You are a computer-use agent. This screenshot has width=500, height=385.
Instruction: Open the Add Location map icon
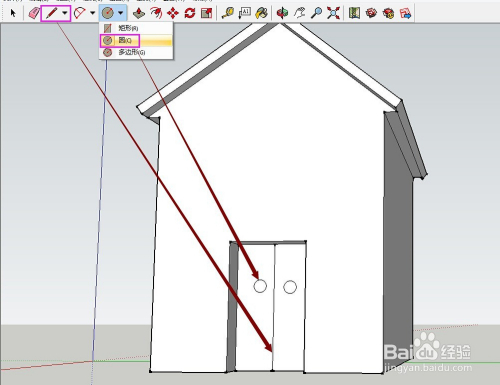(354, 13)
